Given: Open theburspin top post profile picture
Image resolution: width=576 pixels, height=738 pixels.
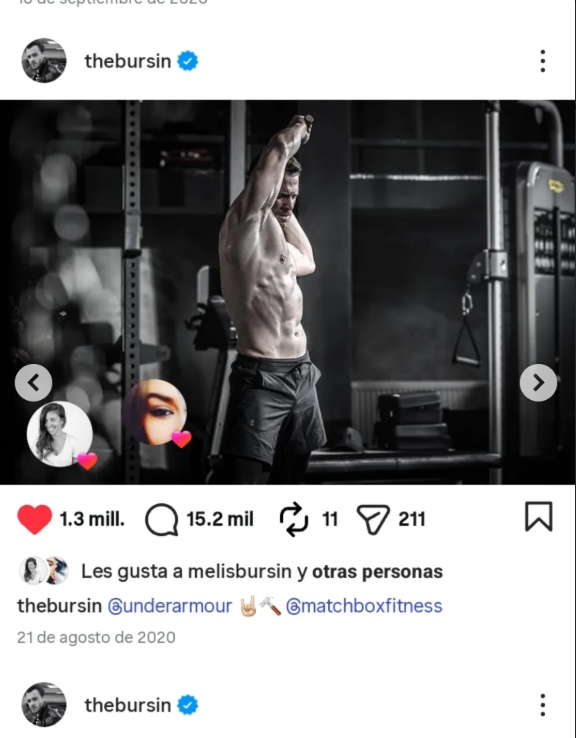Looking at the screenshot, I should pos(44,61).
